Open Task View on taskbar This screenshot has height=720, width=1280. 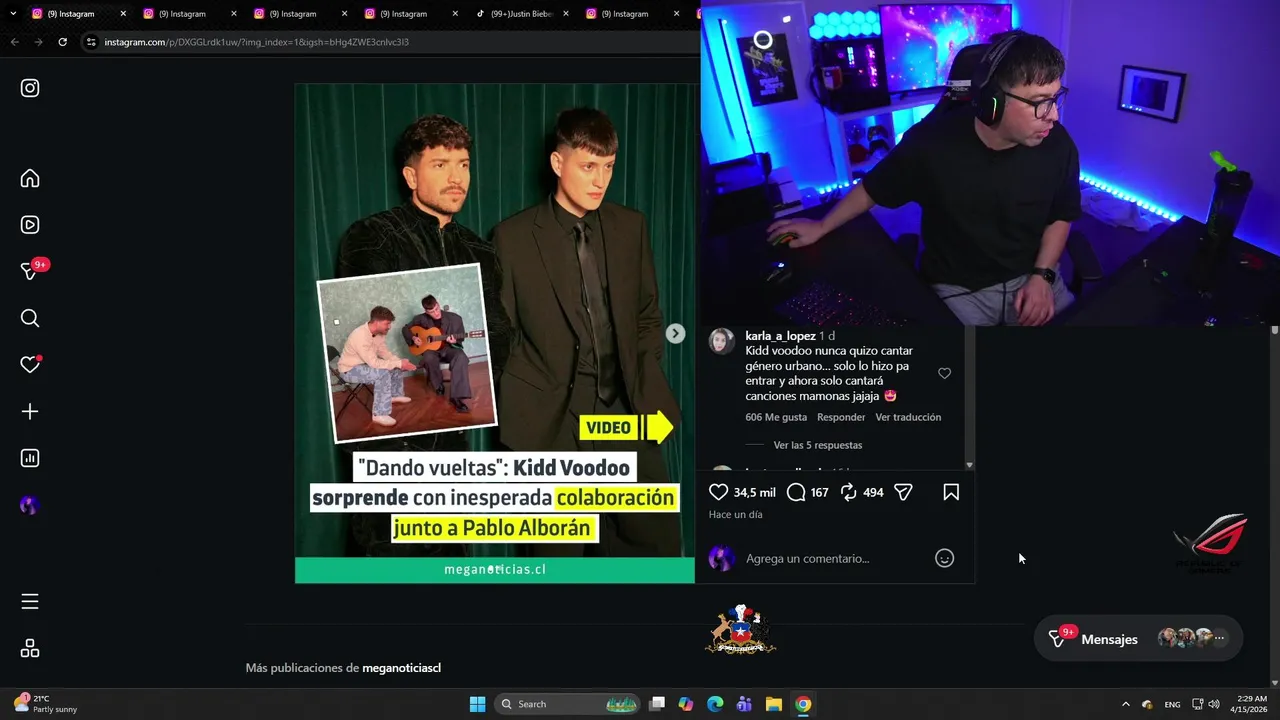pyautogui.click(x=657, y=704)
